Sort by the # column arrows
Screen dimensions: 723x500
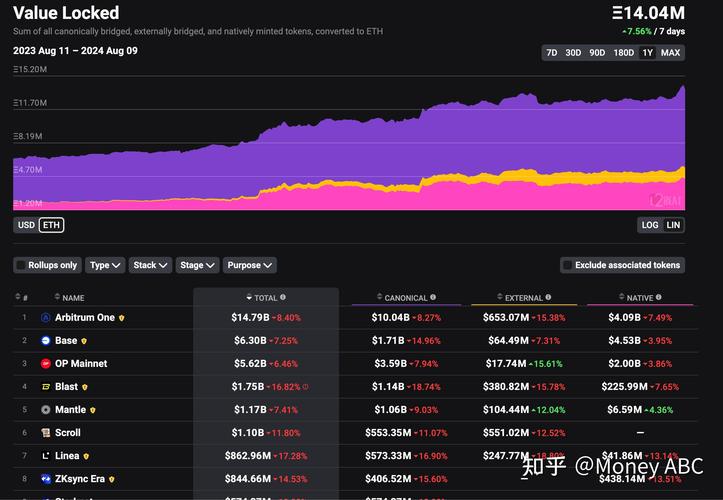tap(18, 297)
